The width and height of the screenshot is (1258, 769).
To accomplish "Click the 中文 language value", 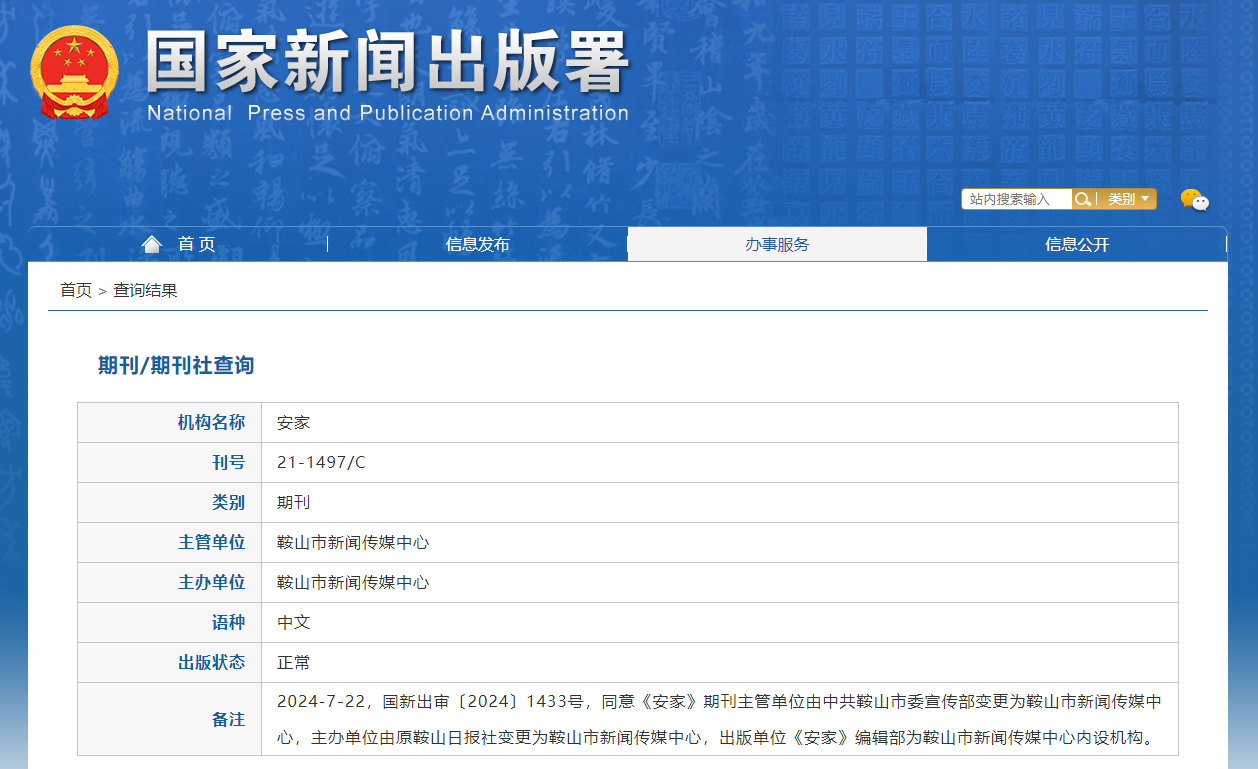I will tap(294, 622).
